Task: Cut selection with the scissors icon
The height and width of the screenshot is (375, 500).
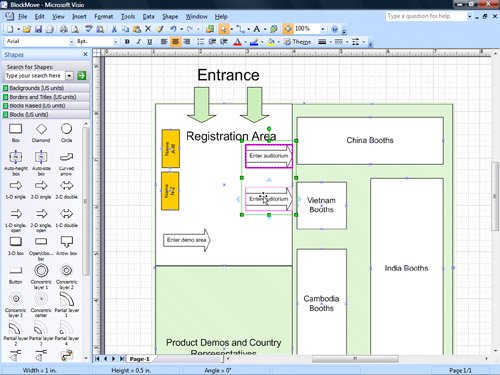Action: [114, 29]
